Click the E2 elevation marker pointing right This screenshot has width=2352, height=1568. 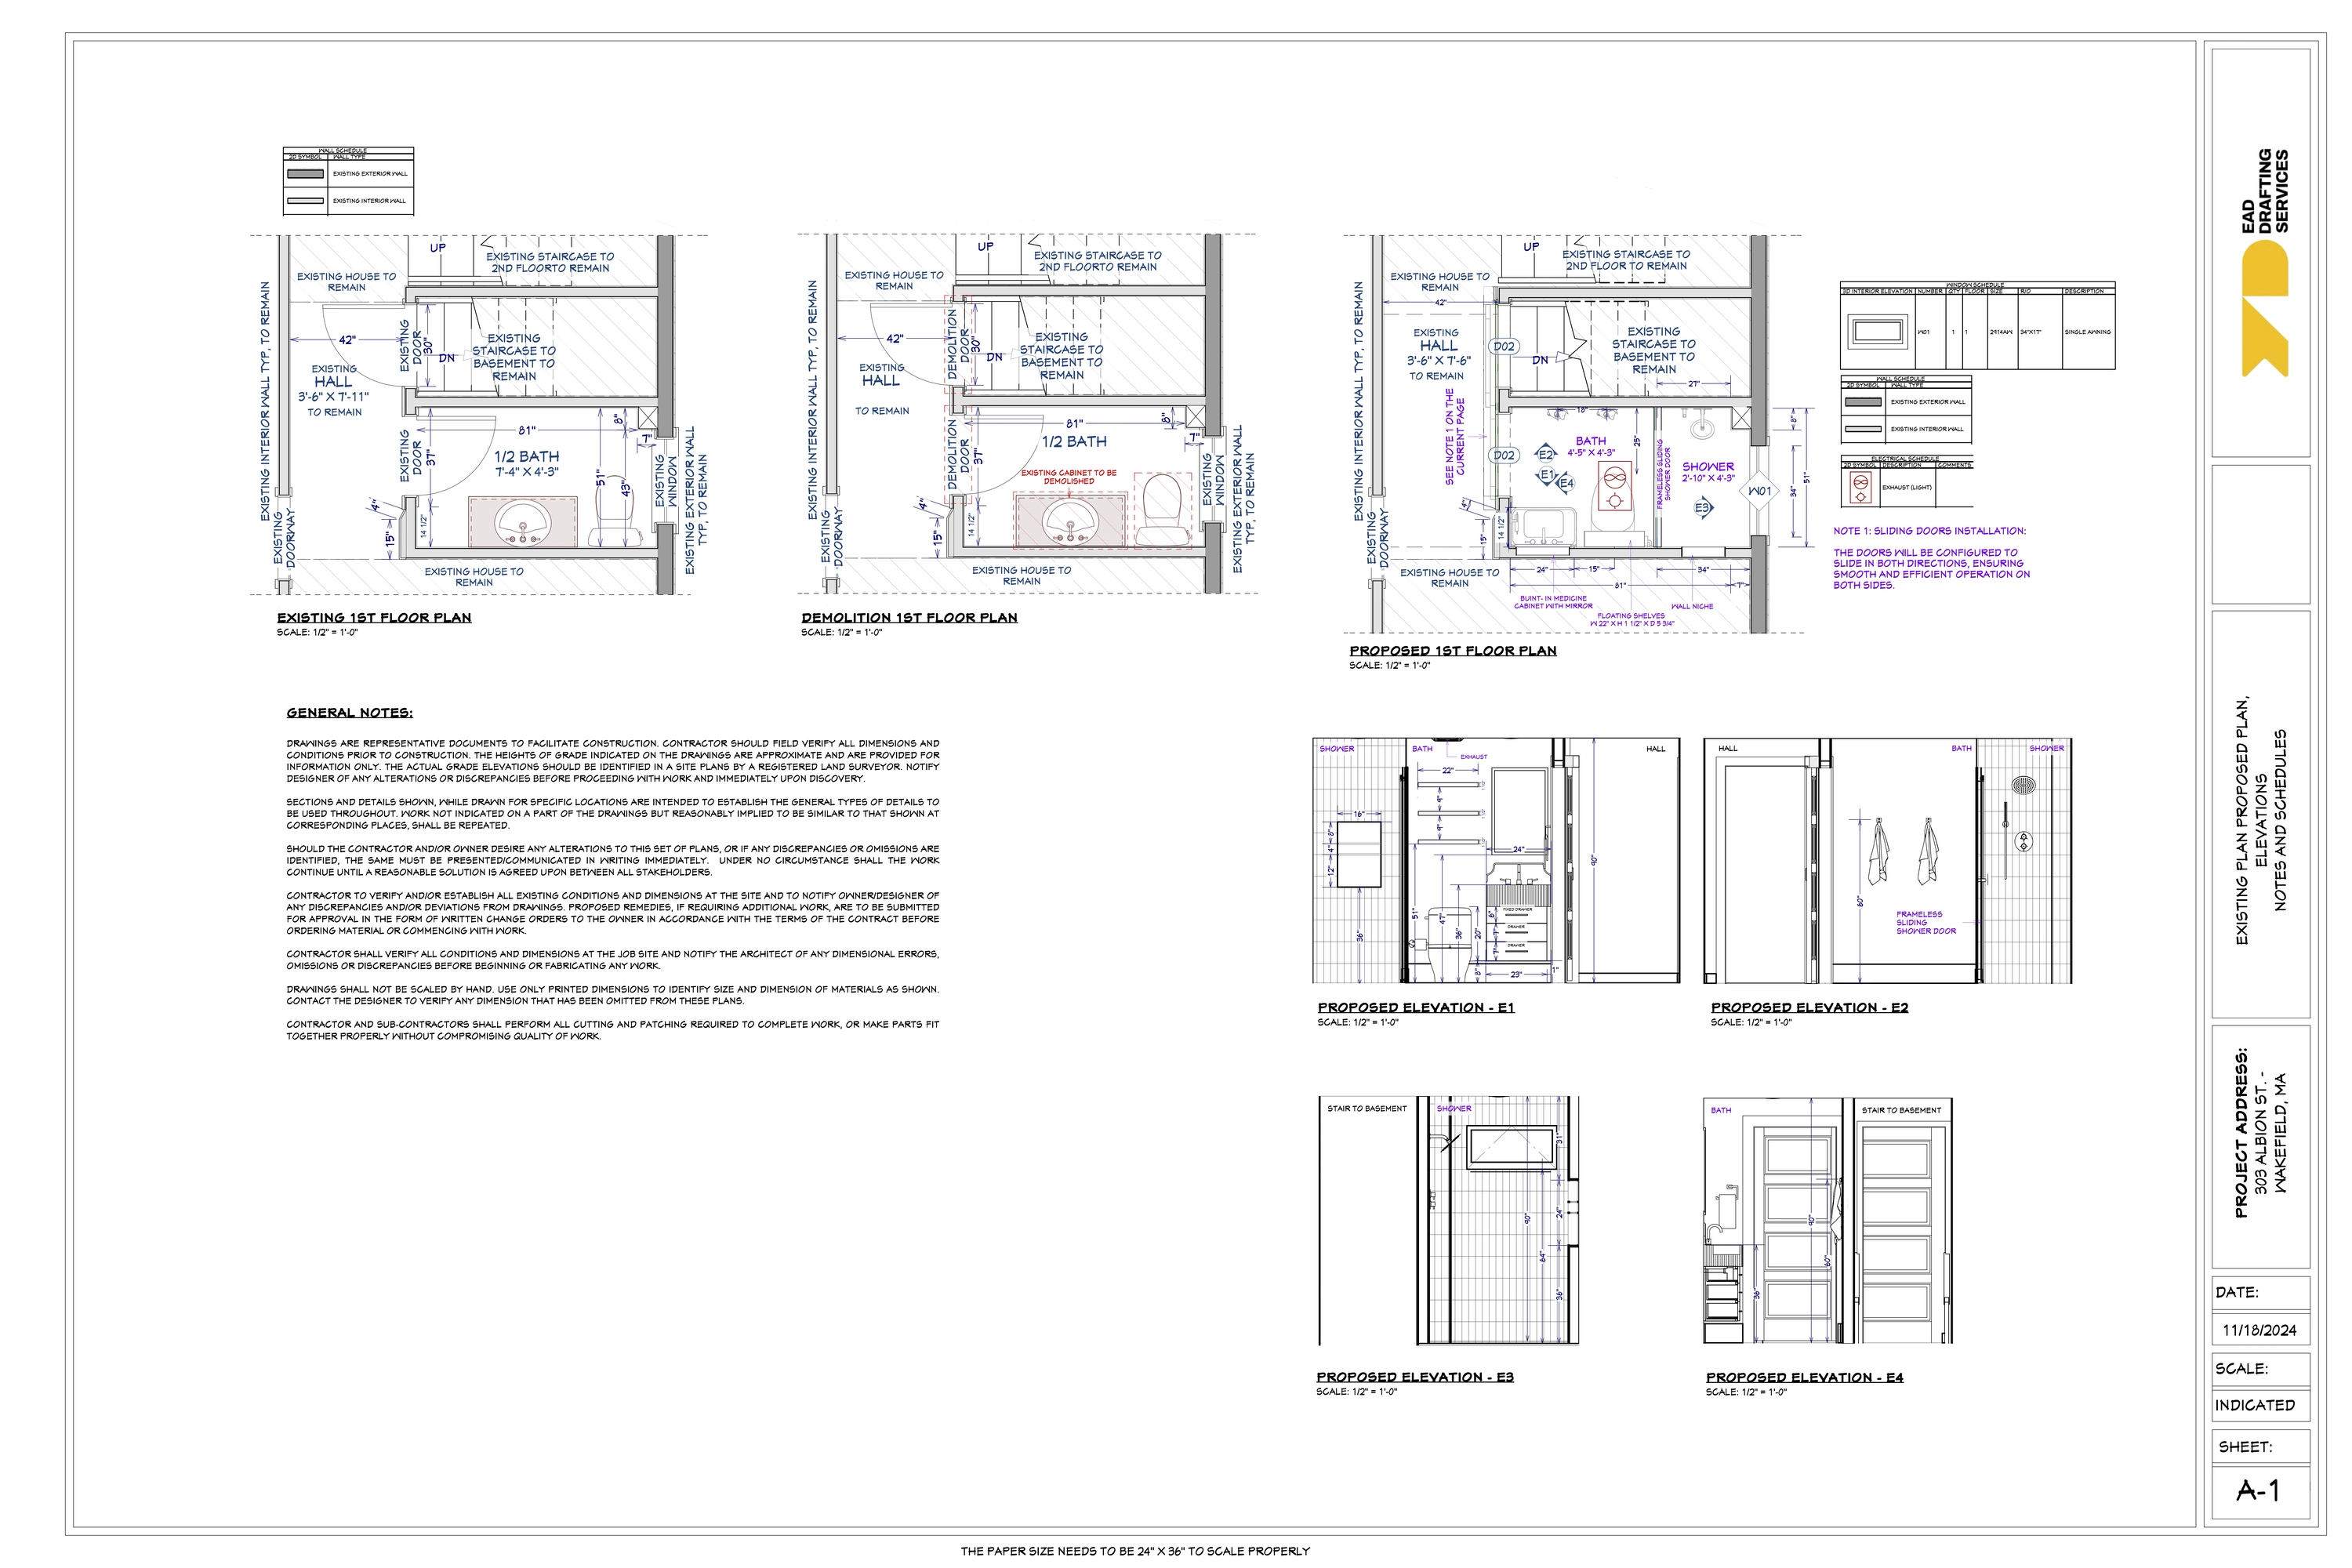tap(1547, 454)
